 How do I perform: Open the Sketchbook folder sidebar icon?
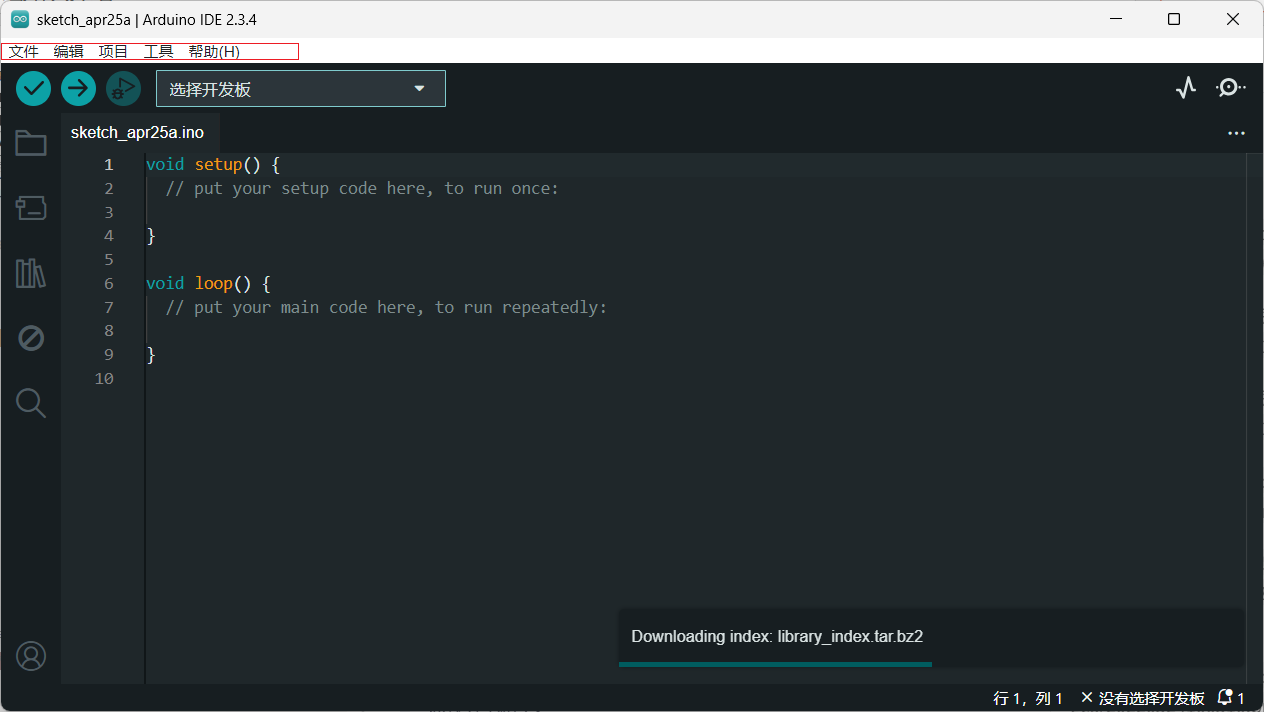(x=31, y=144)
